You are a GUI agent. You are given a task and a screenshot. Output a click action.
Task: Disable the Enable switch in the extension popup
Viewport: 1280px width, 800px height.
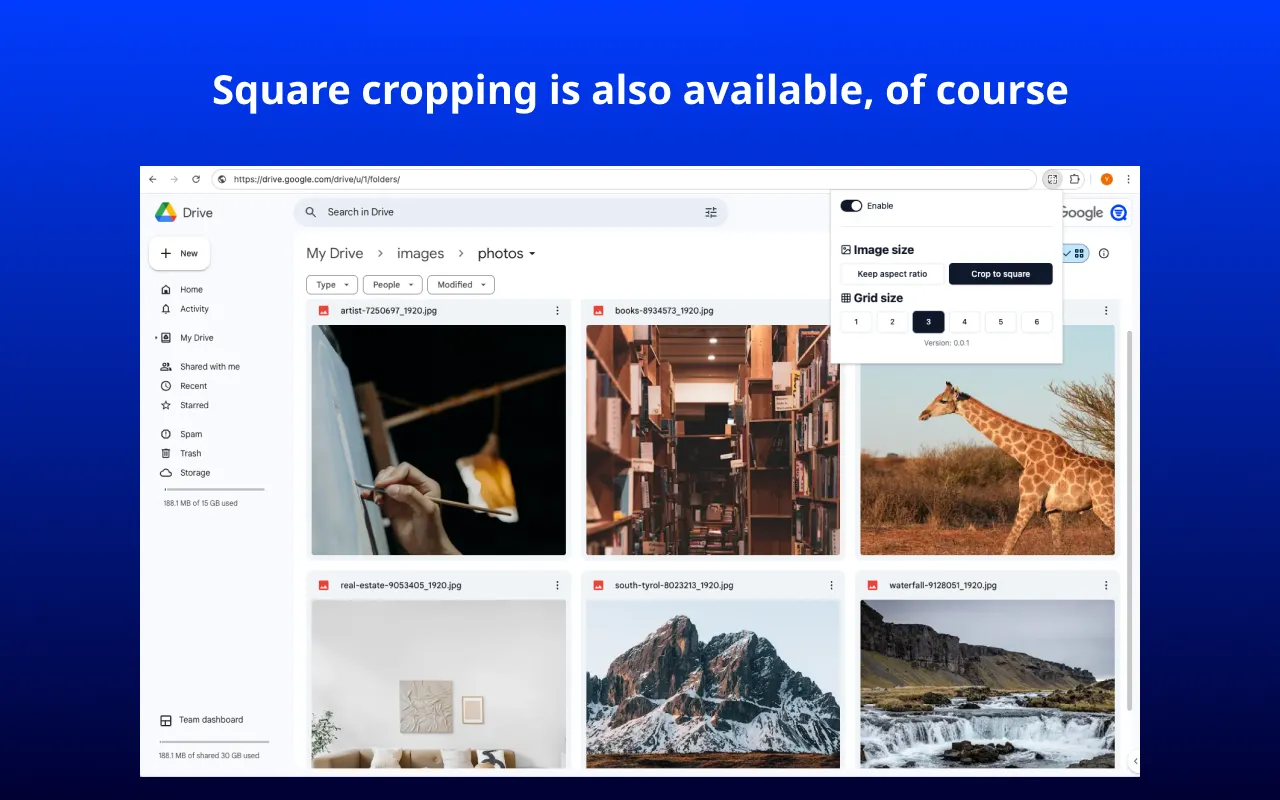tap(851, 205)
